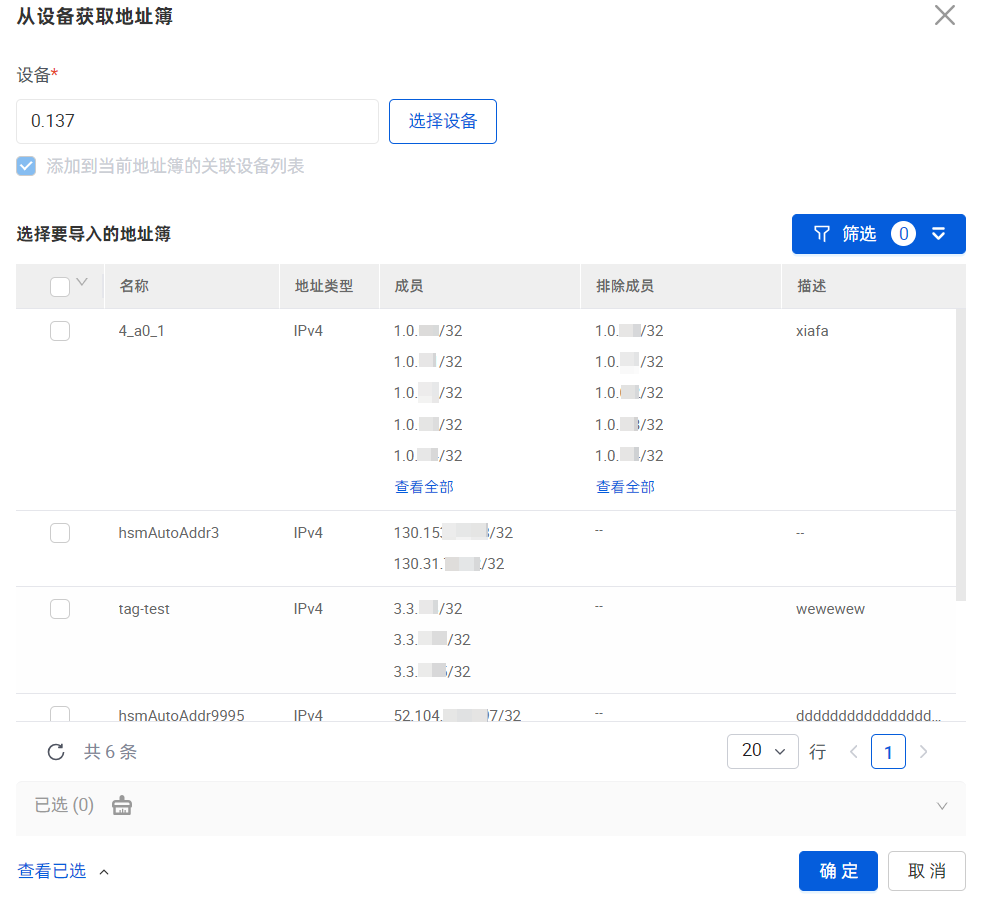Go to previous page arrow
This screenshot has height=898, width=984.
pos(853,752)
